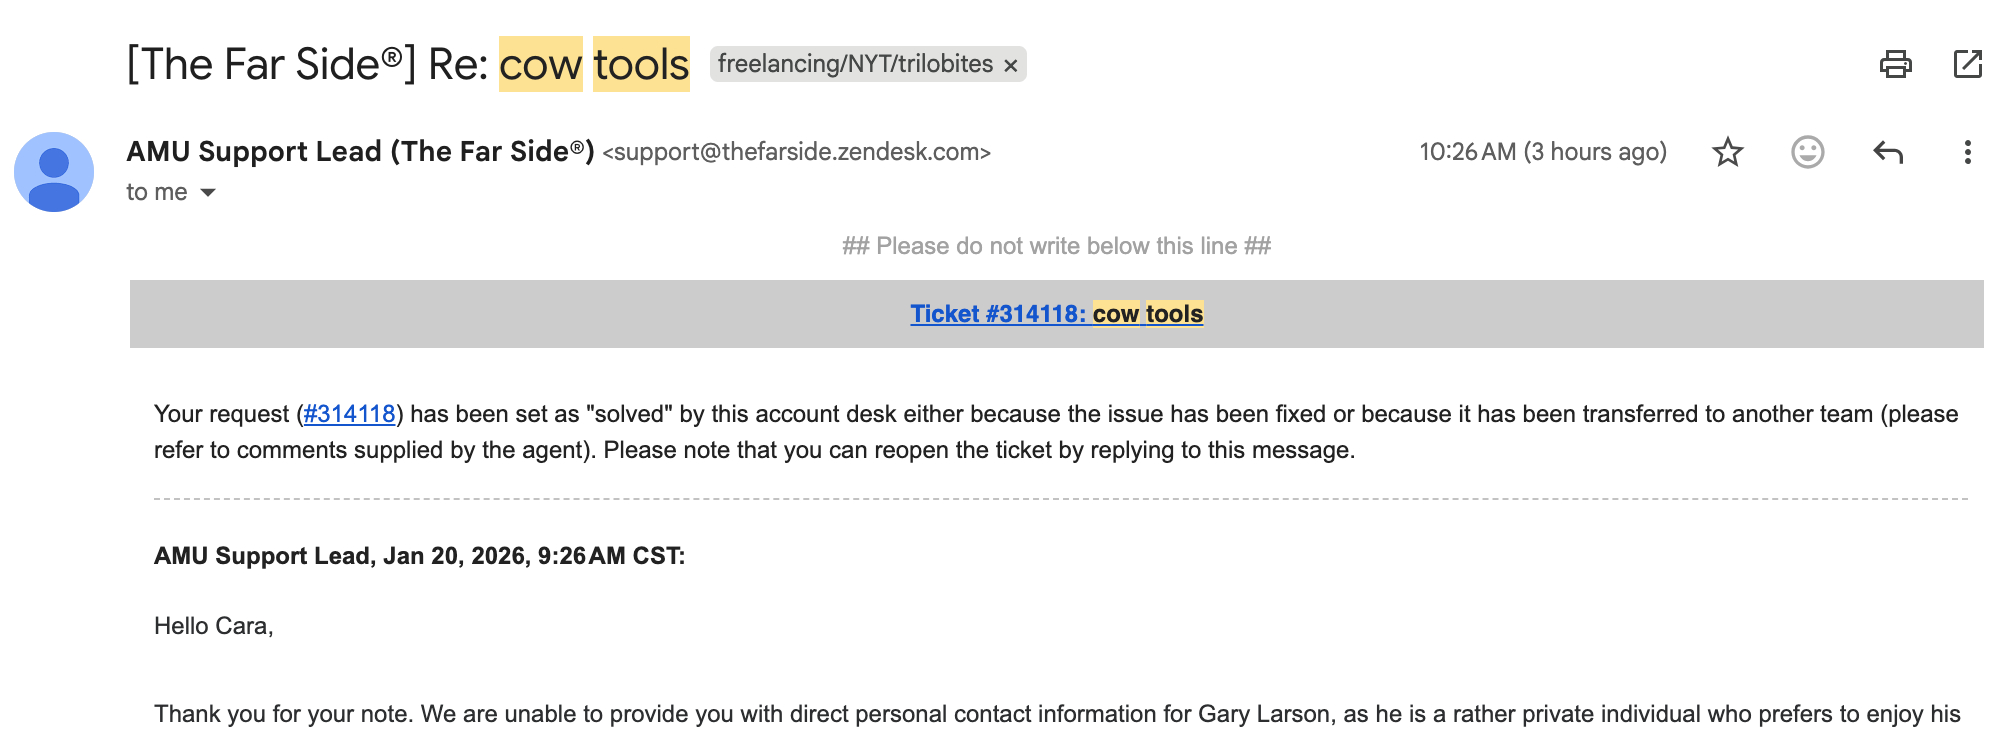Image resolution: width=1990 pixels, height=744 pixels.
Task: Click the email subject line heading
Action: 407,65
